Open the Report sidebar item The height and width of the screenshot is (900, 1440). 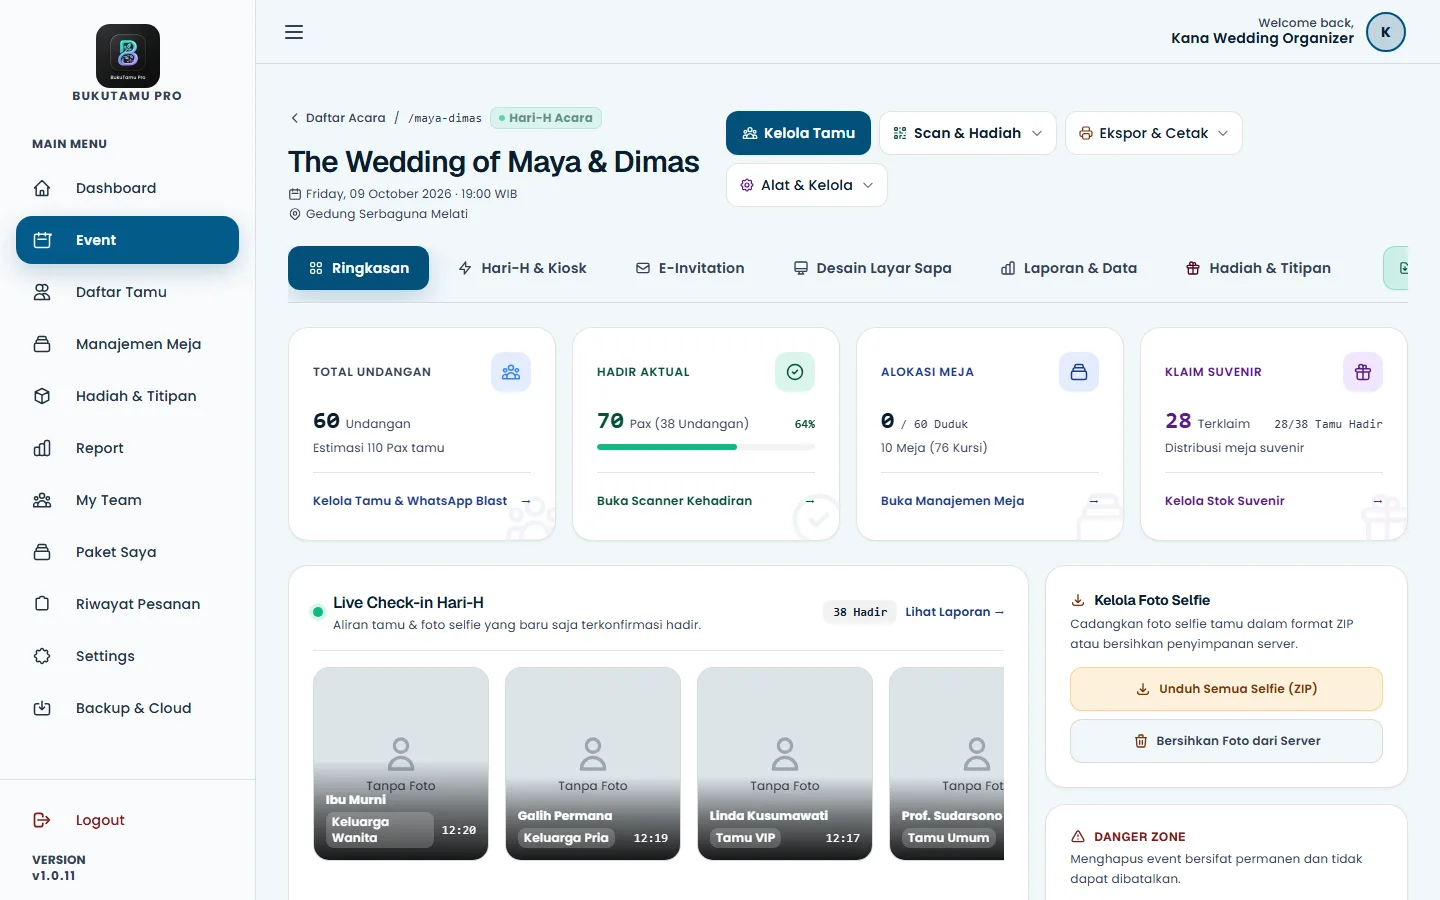coord(128,448)
